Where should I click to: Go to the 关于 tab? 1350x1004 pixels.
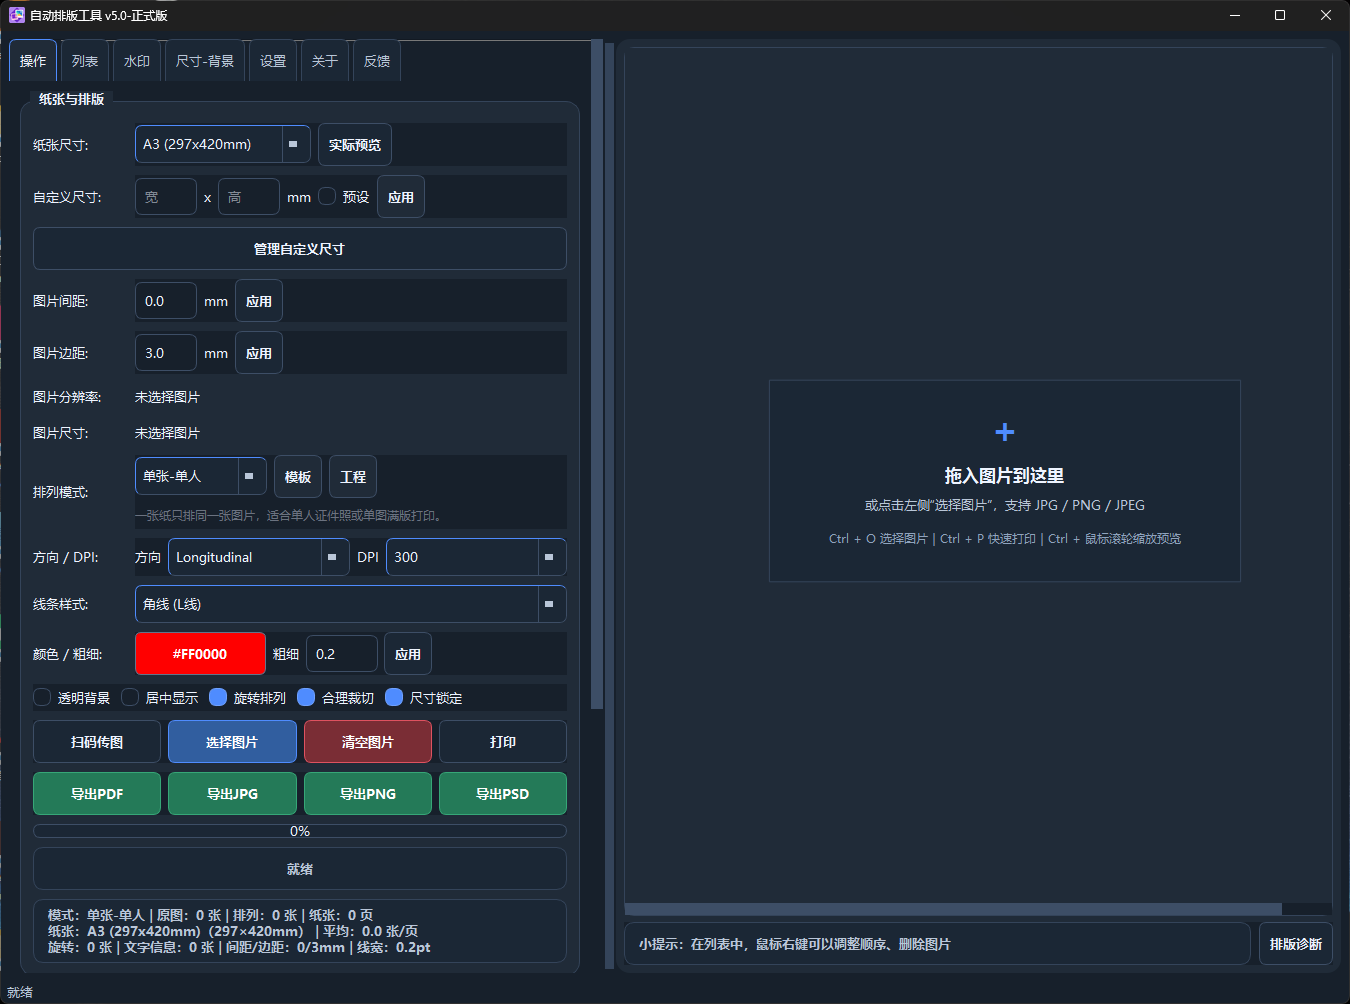tap(325, 61)
